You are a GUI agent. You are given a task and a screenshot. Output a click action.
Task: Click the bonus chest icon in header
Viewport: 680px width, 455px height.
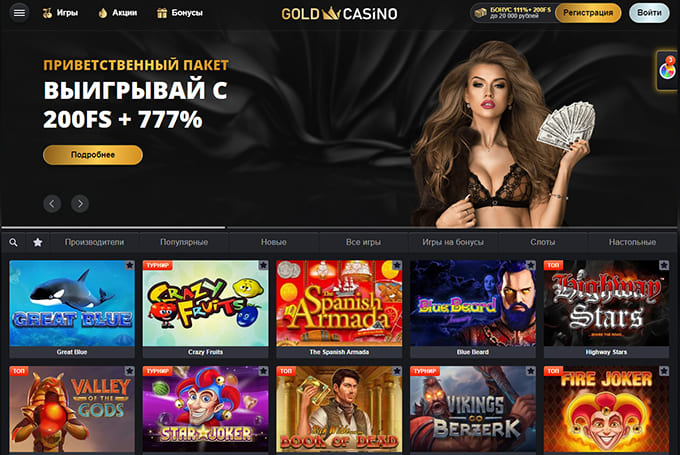click(x=481, y=13)
